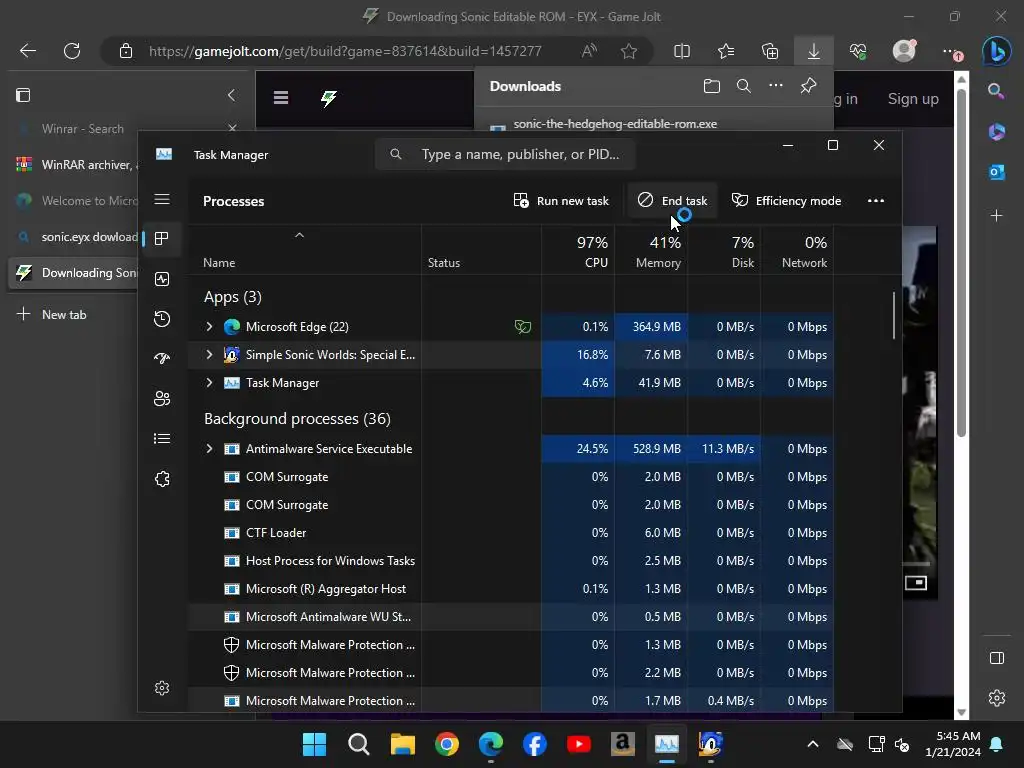Open Task Manager navigation hamburger menu

point(162,199)
